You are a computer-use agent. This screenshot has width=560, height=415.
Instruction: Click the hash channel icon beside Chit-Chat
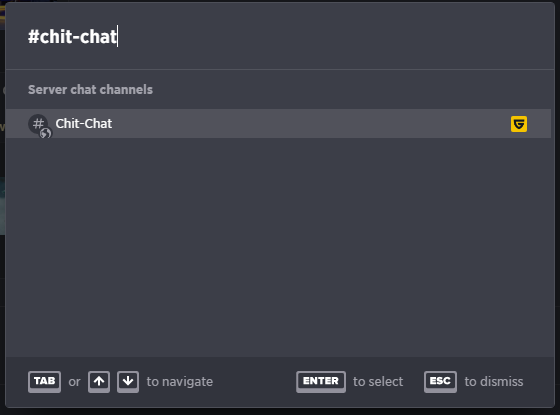(38, 124)
